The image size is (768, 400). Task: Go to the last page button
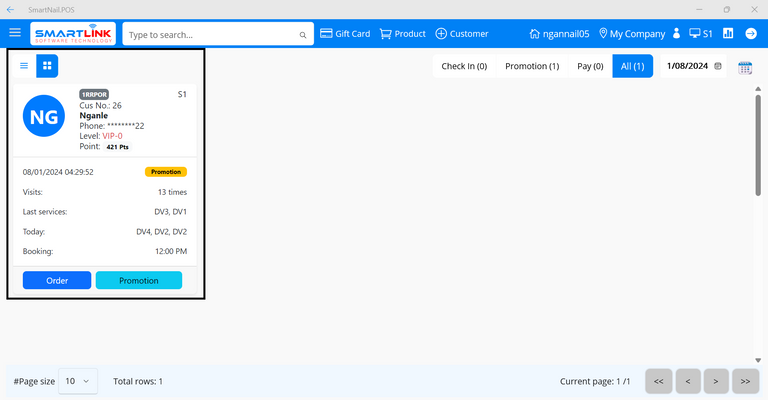pos(745,381)
